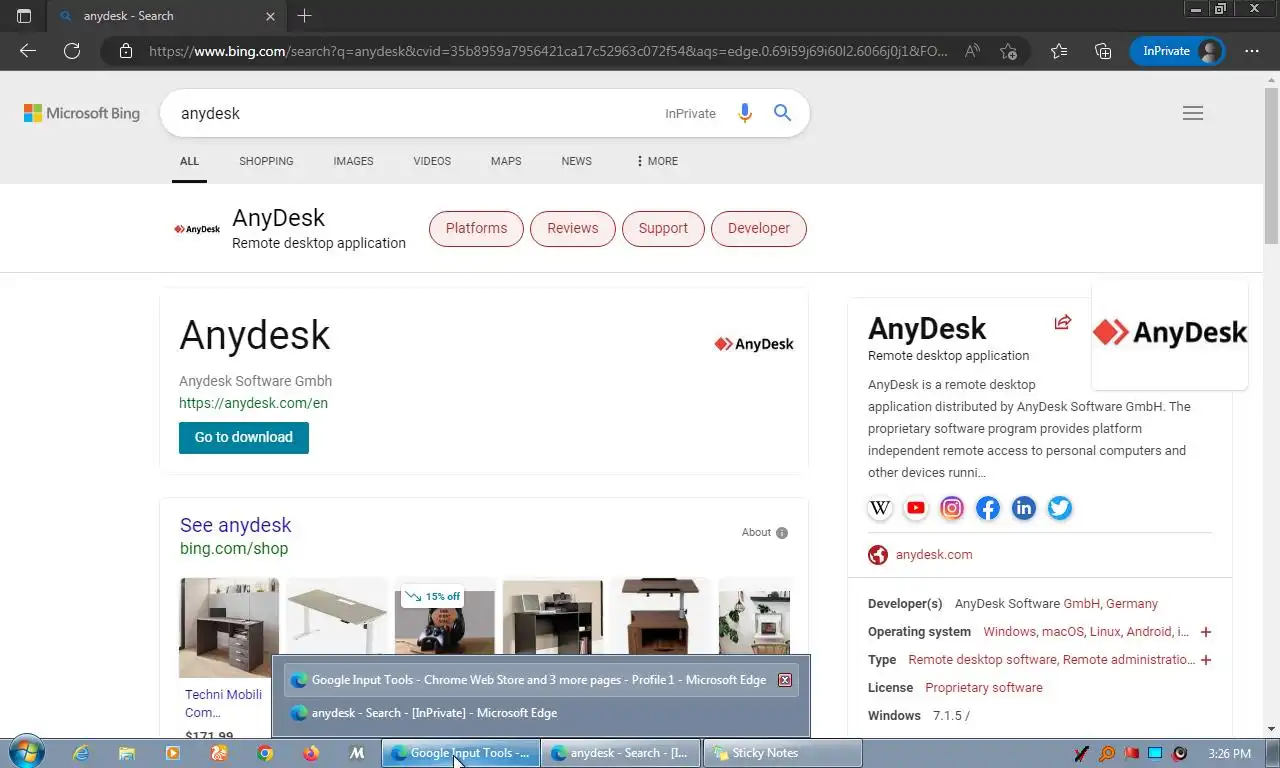Click the Bing search magnifier icon
This screenshot has height=768, width=1280.
(x=782, y=113)
